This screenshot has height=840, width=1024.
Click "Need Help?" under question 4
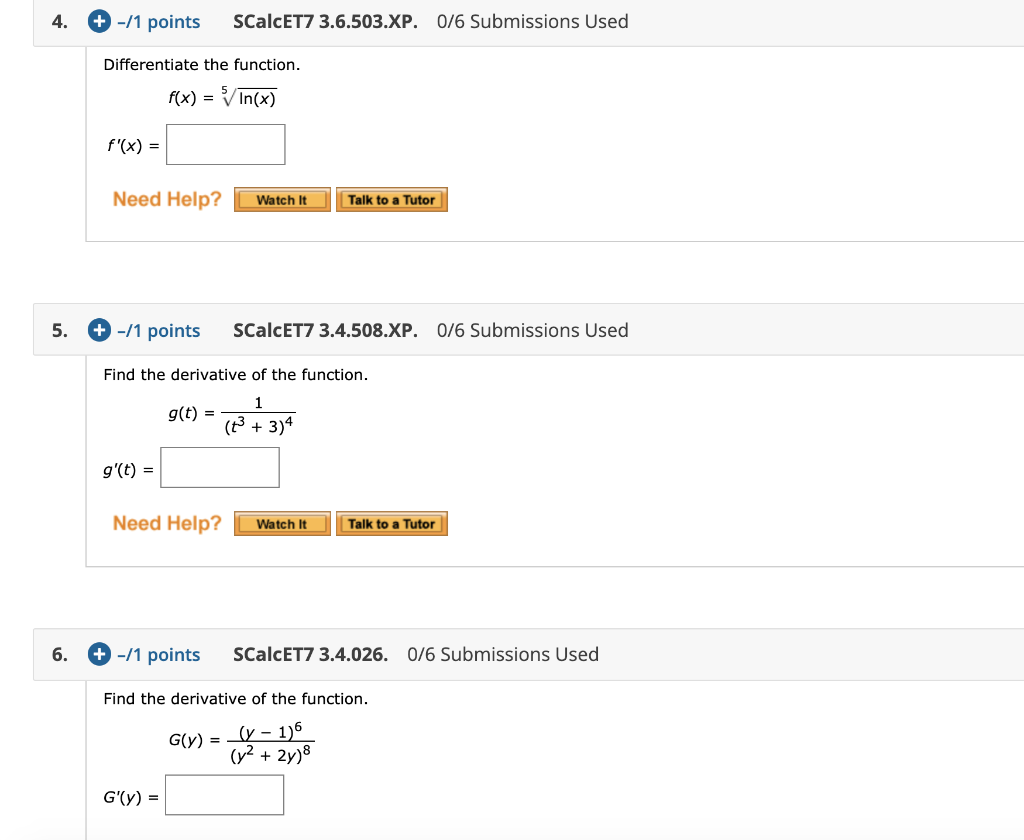point(166,199)
